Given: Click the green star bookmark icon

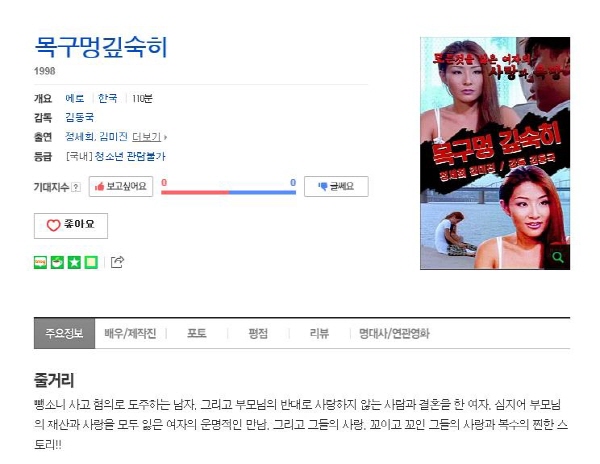Looking at the screenshot, I should [x=74, y=262].
